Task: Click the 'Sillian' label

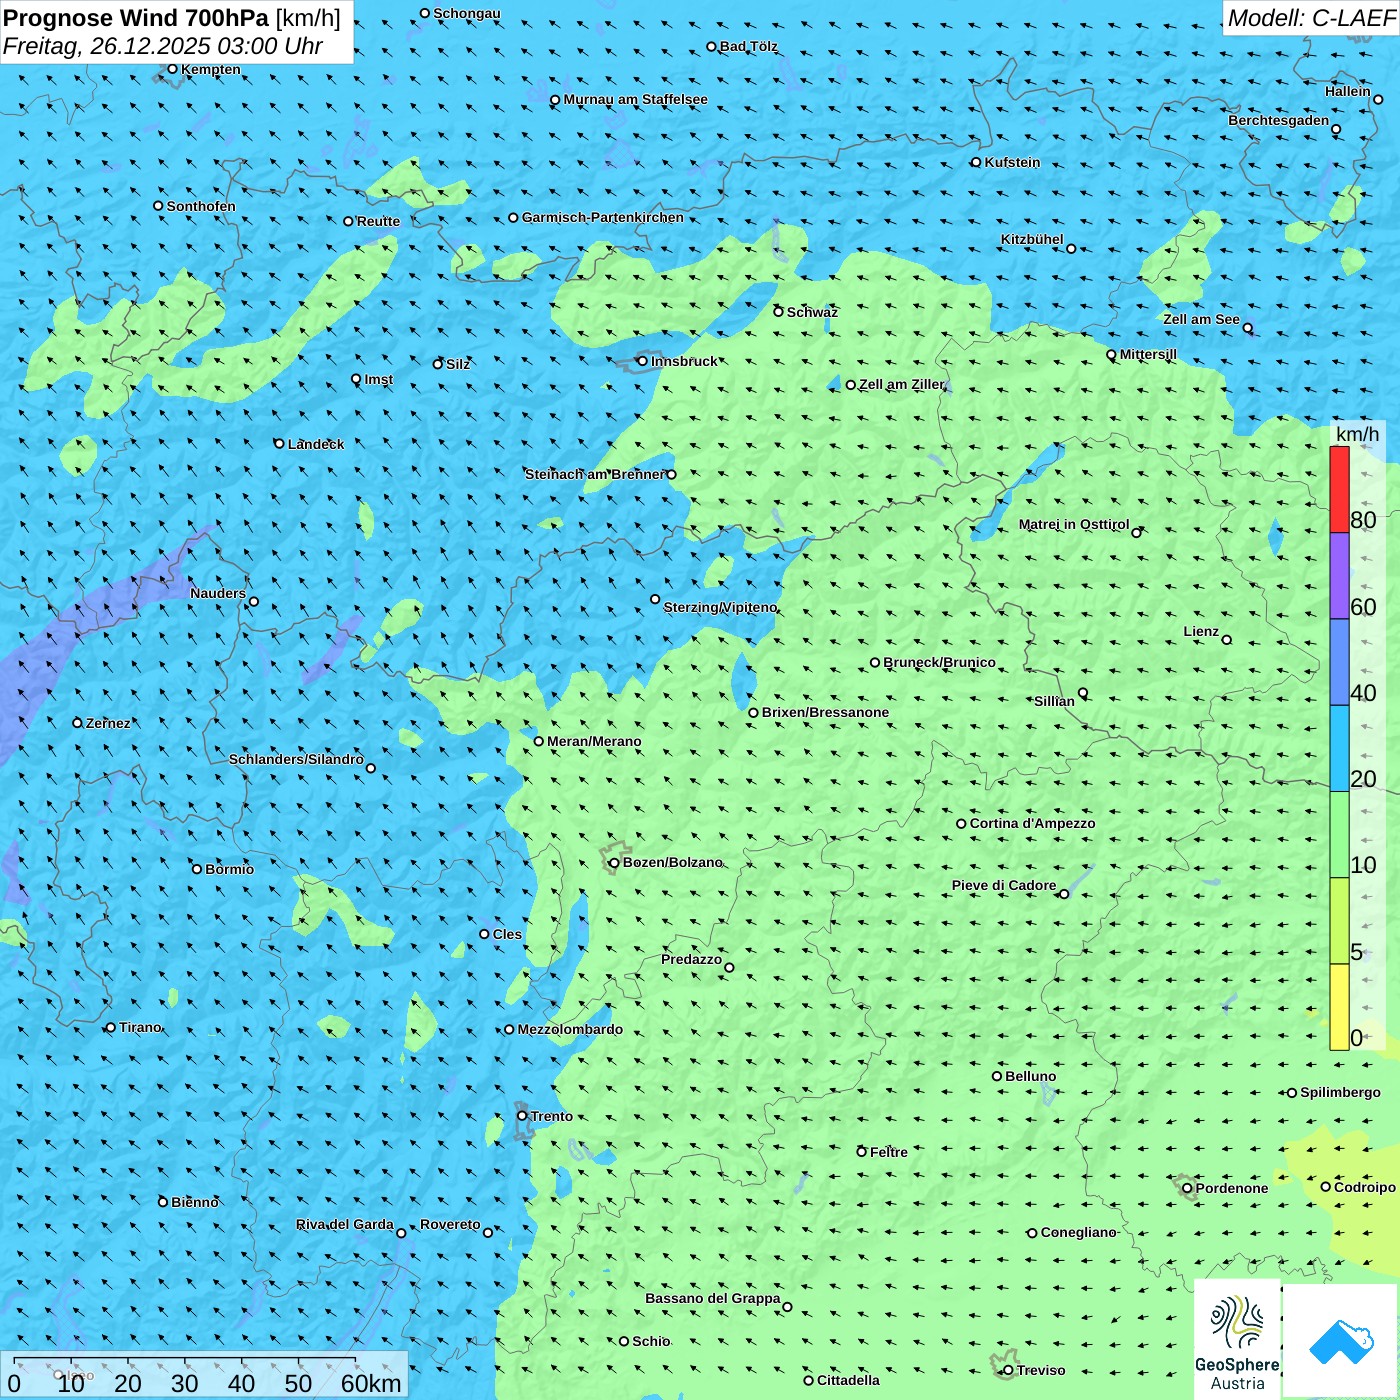Action: pyautogui.click(x=1054, y=701)
